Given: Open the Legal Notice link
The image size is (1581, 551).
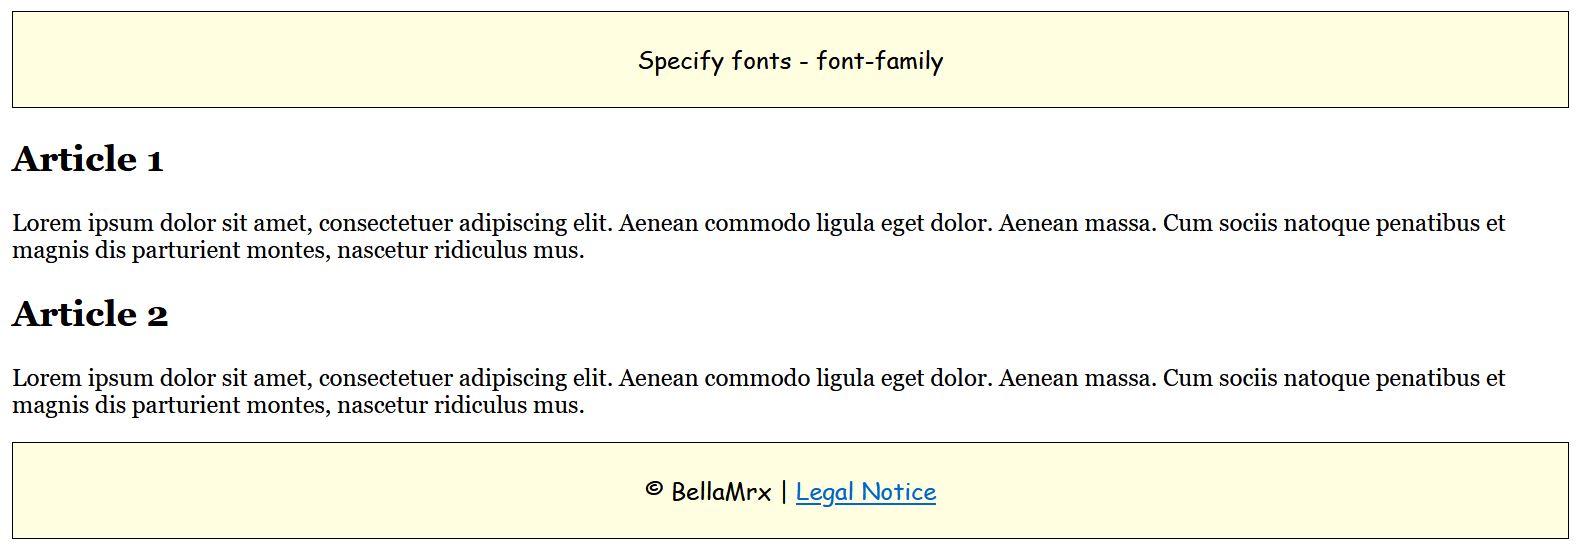Looking at the screenshot, I should click(x=865, y=492).
